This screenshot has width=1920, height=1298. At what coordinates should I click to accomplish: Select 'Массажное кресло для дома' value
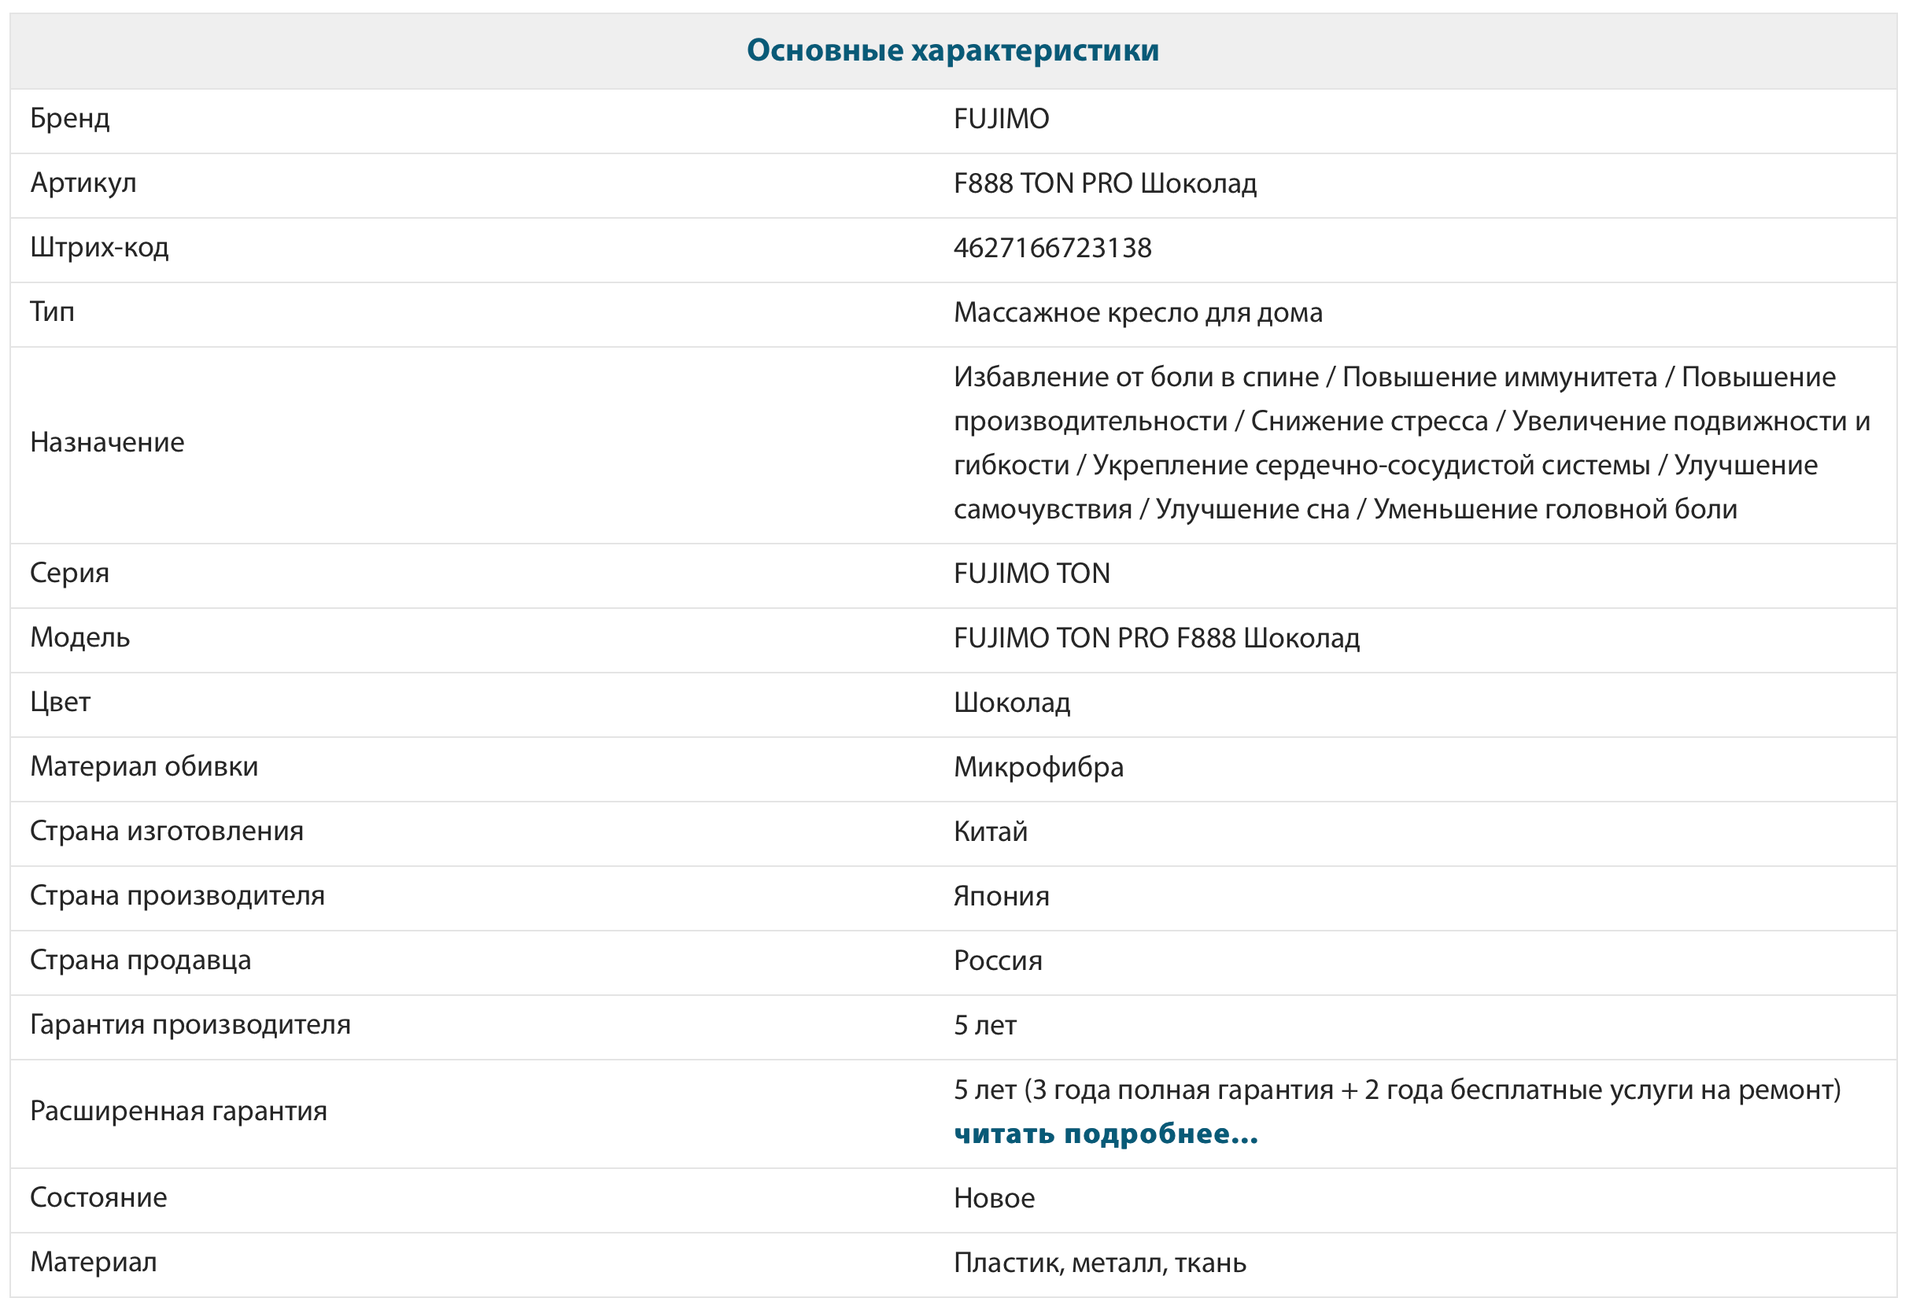tap(1138, 312)
